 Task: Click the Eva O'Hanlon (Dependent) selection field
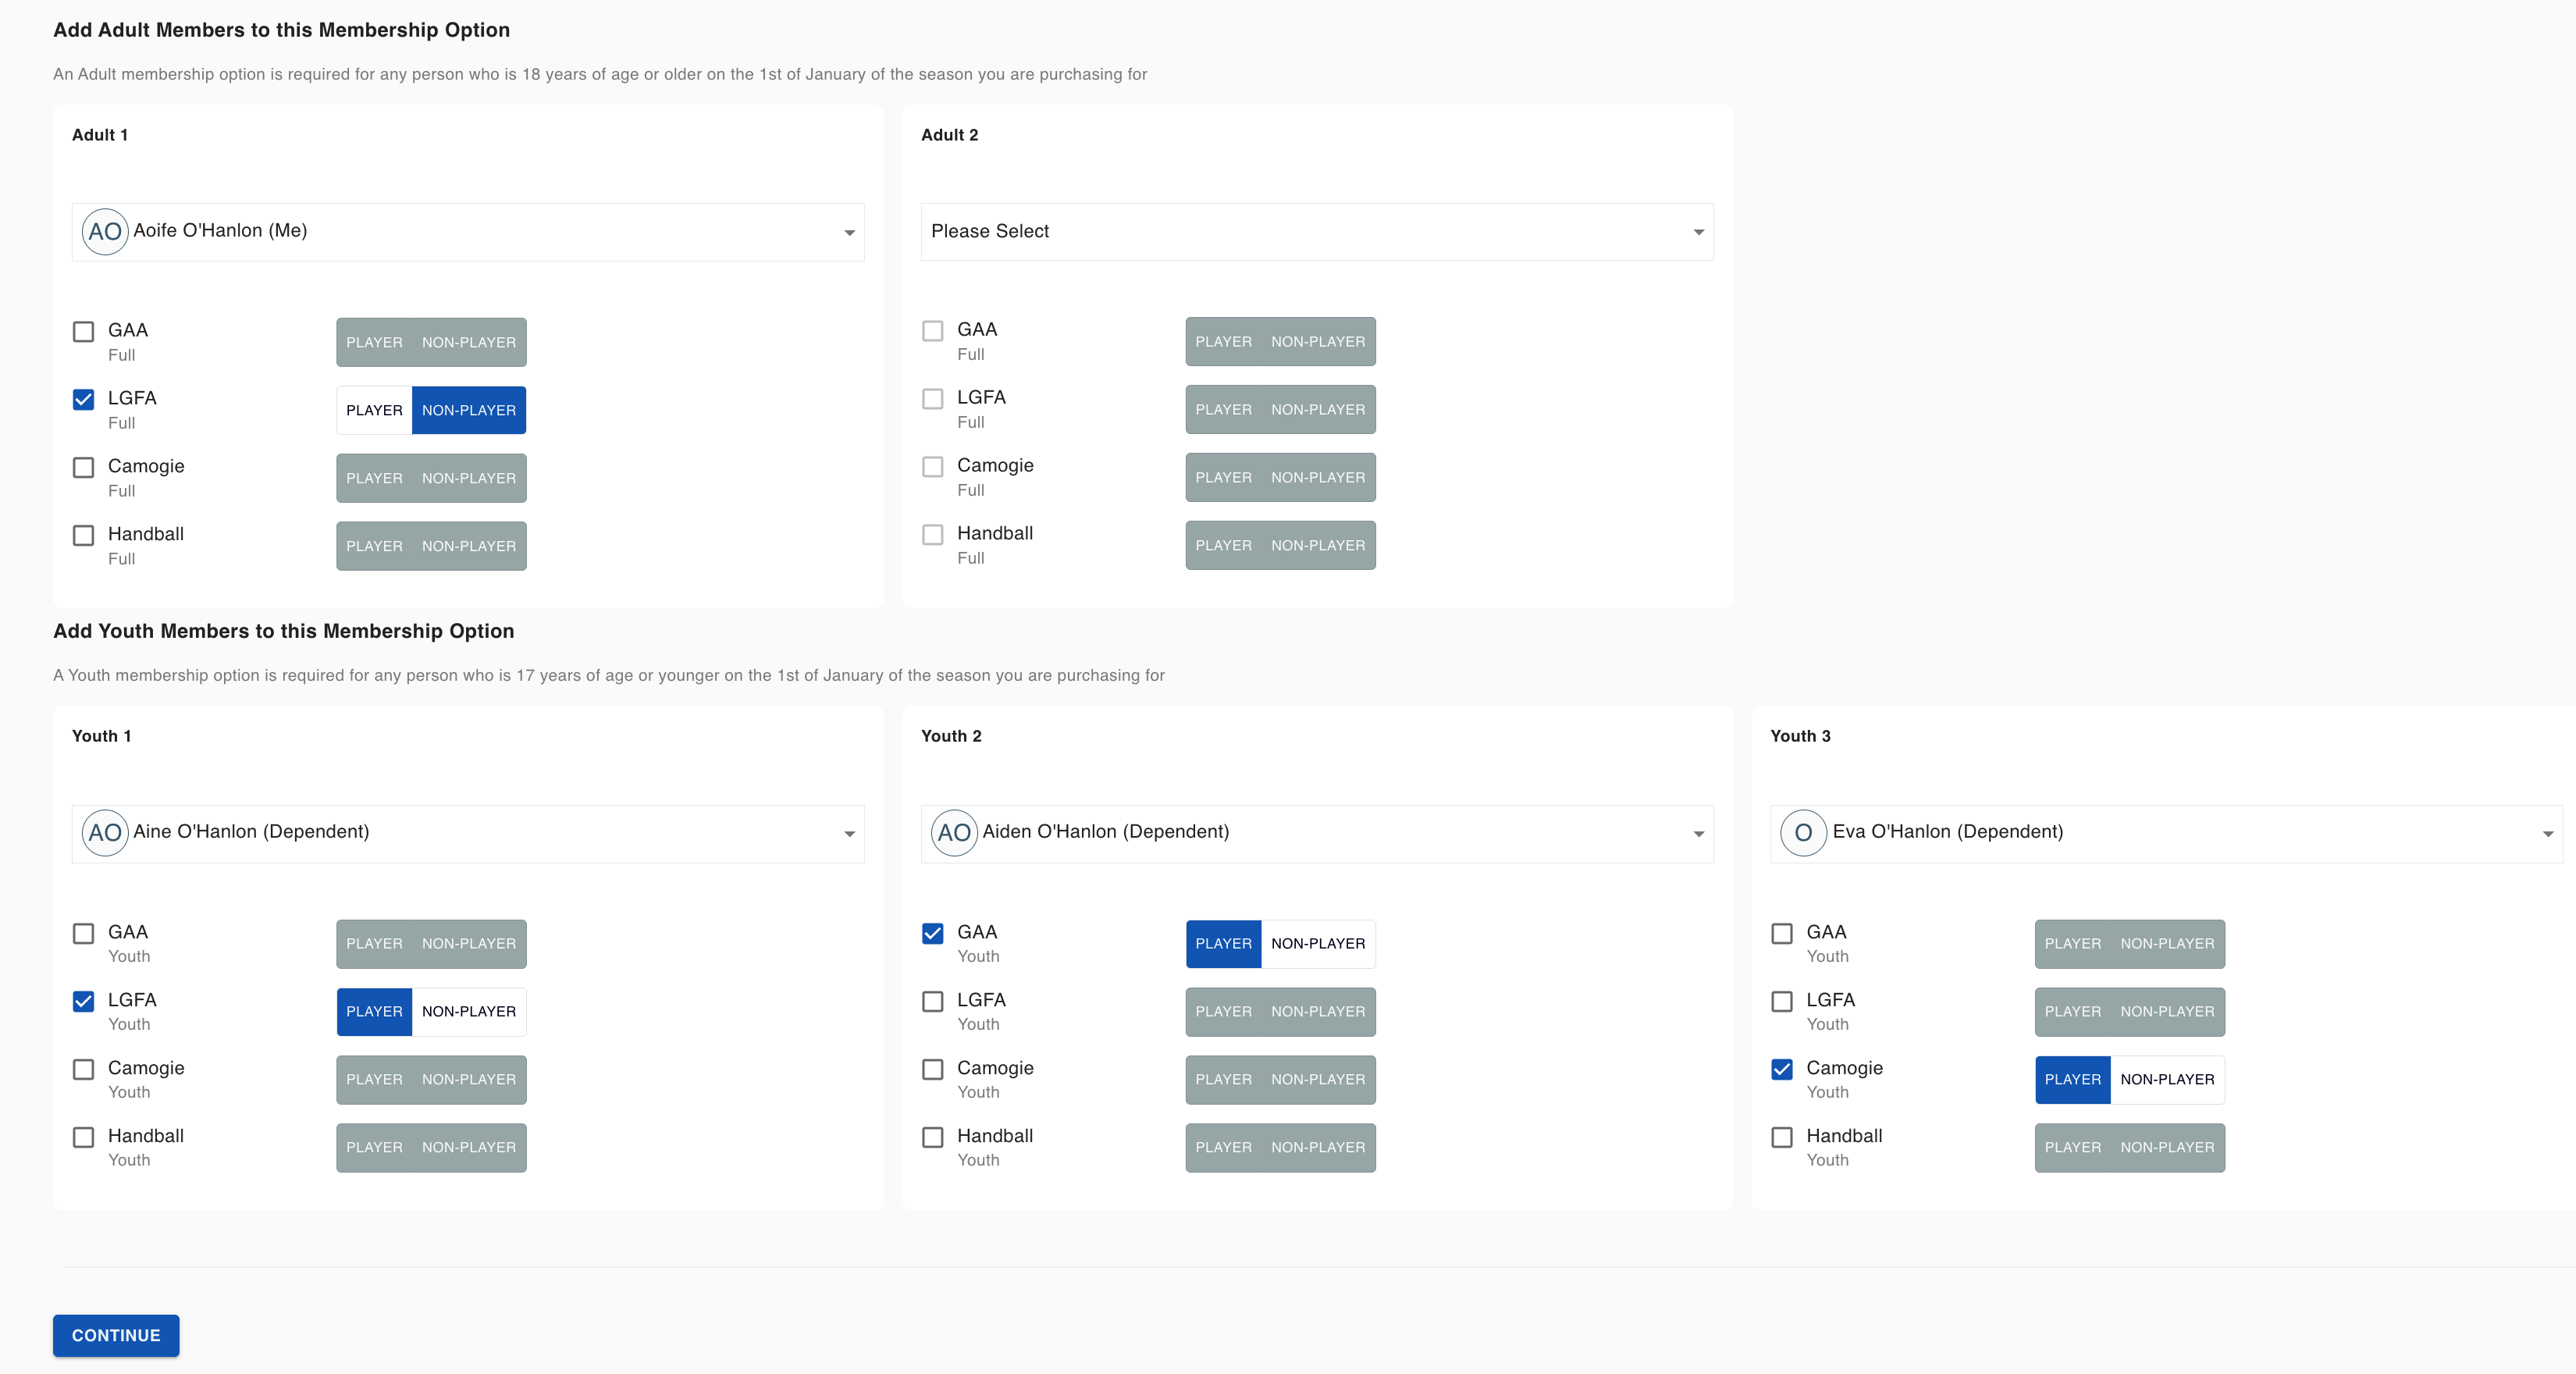pos(2166,834)
